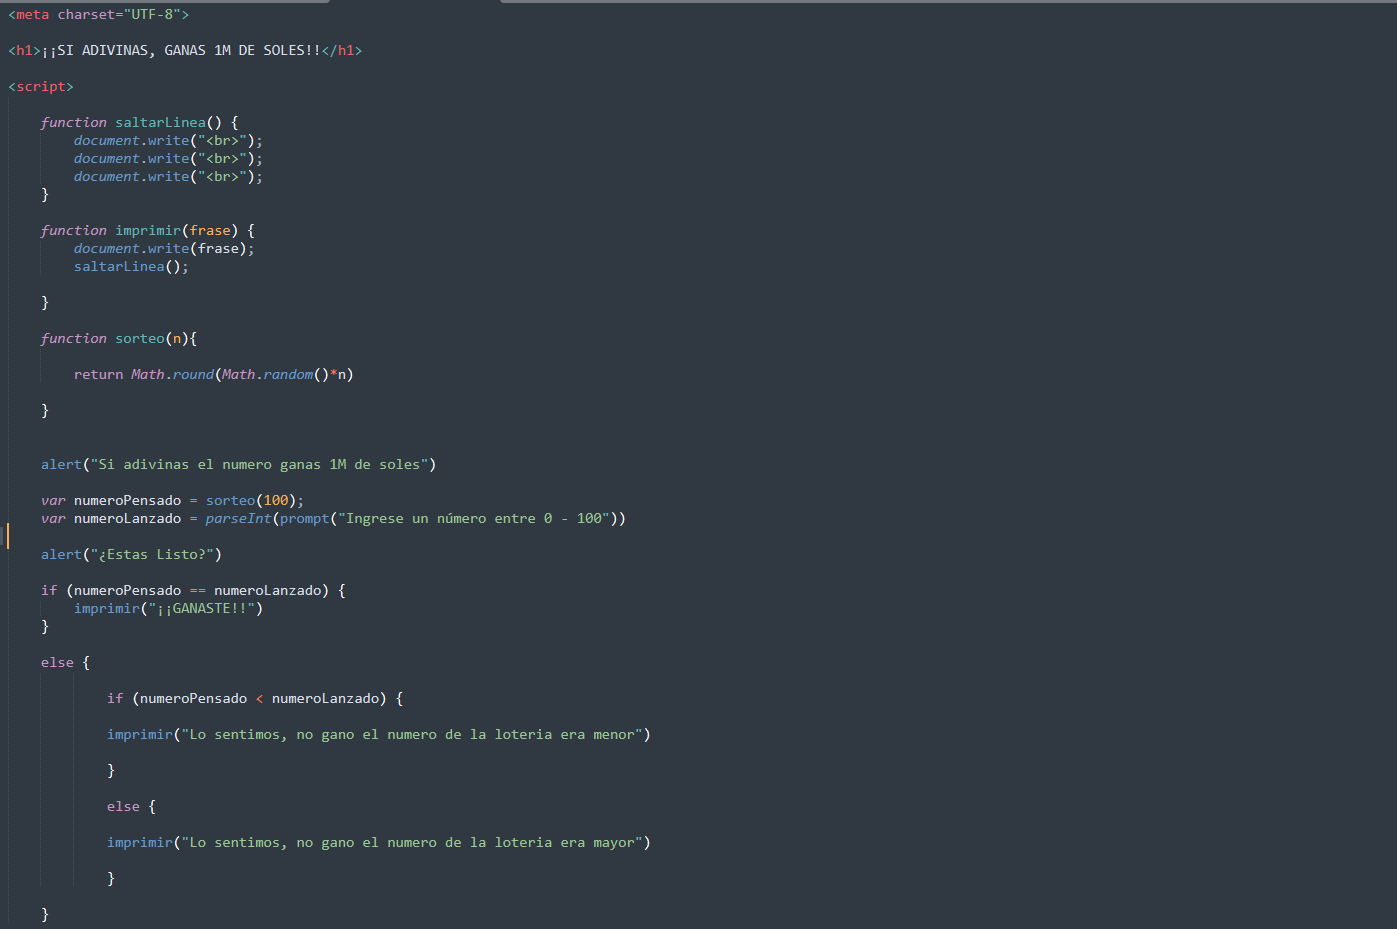1397x929 pixels.
Task: Click the meta charset="UTF-8" tag line
Action: click(98, 14)
